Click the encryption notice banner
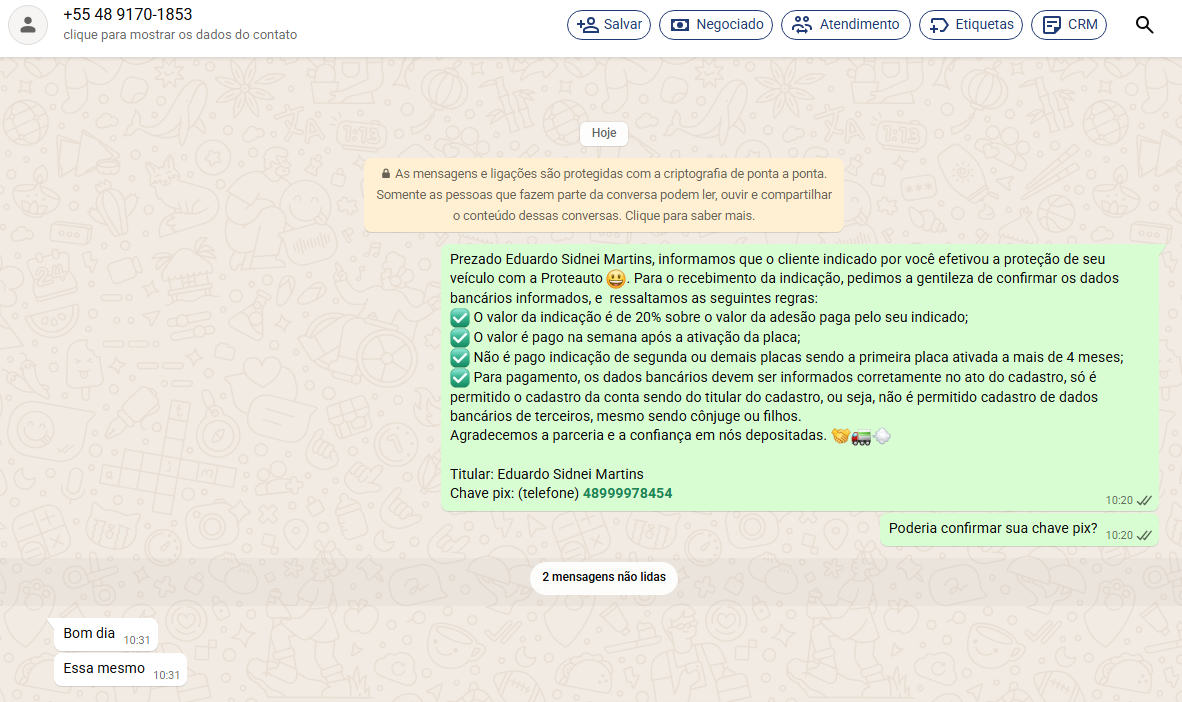Viewport: 1182px width, 702px height. coord(603,195)
